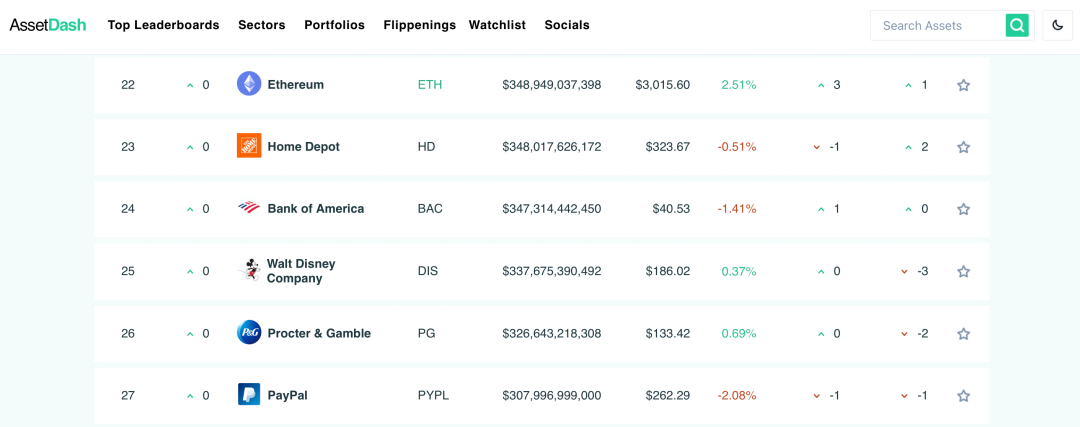Toggle dark mode with moon icon
The width and height of the screenshot is (1080, 427).
(x=1057, y=25)
